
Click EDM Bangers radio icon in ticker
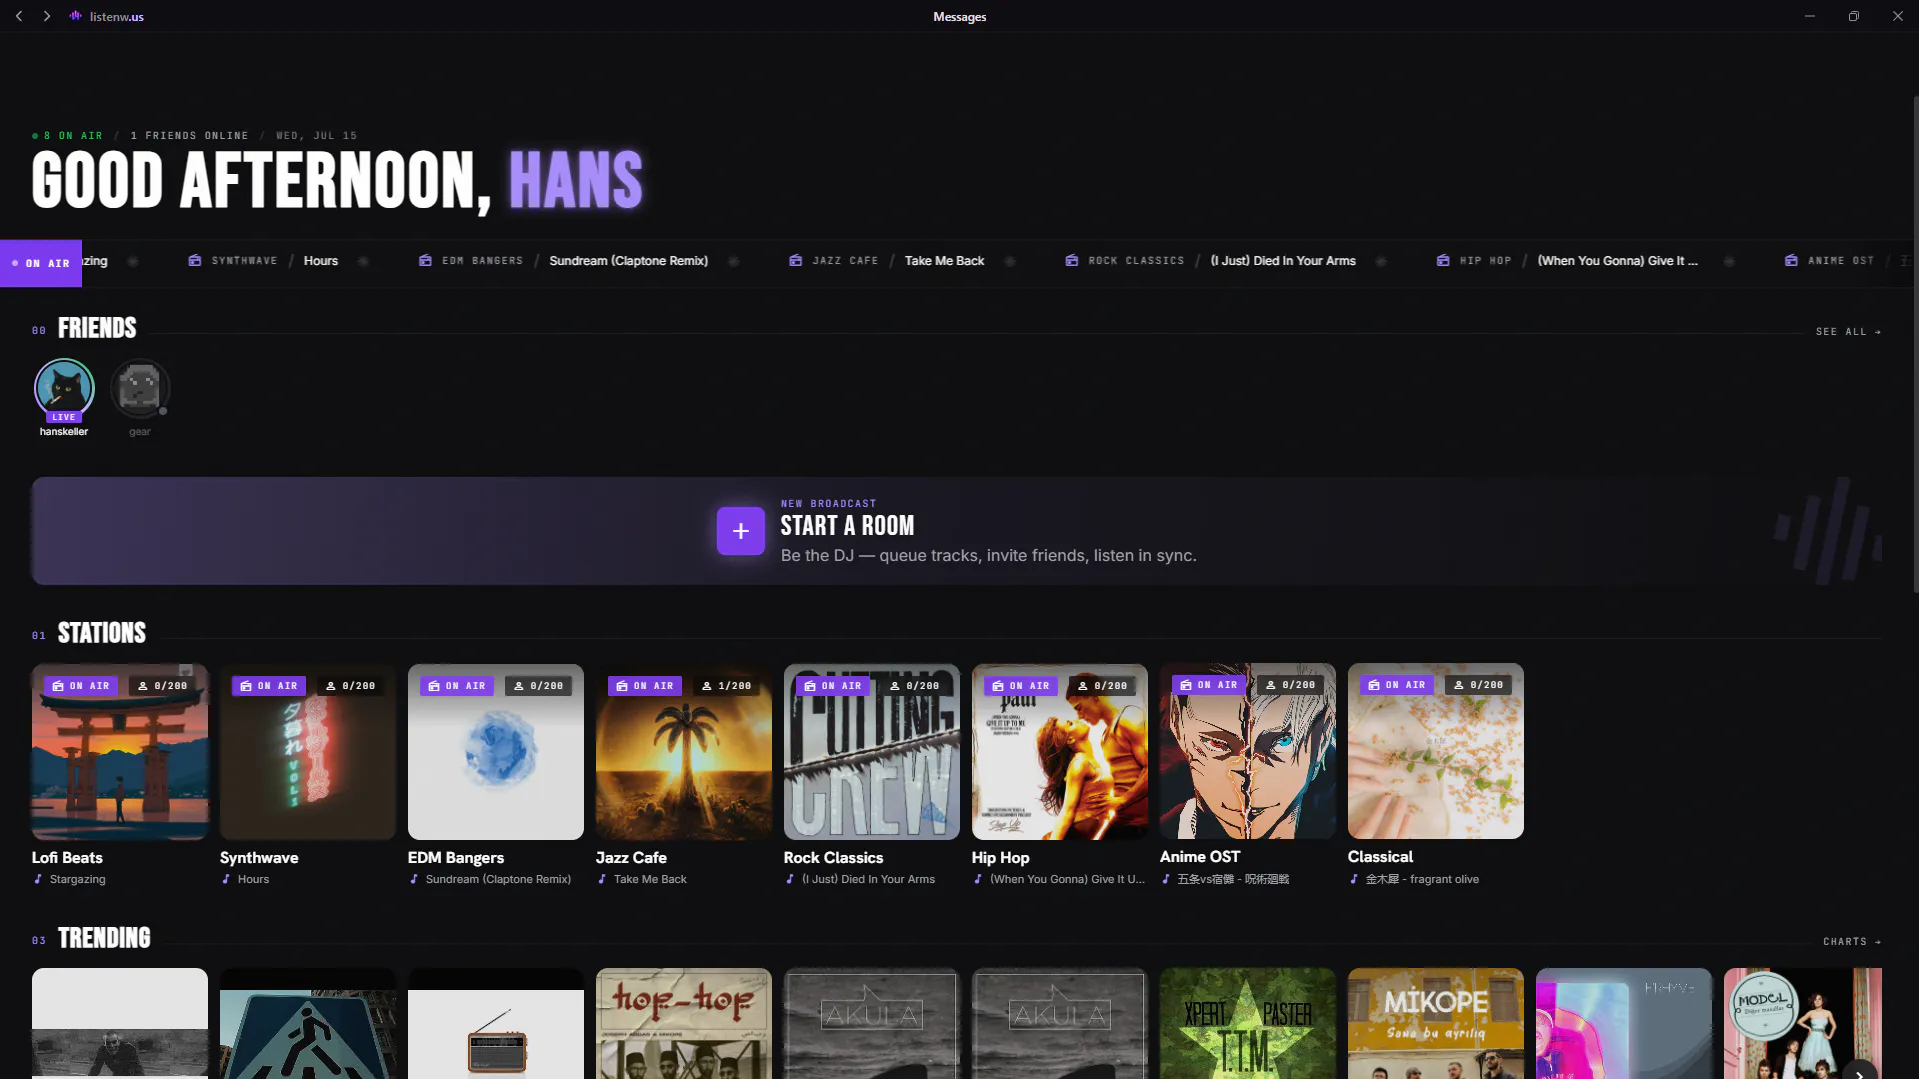pos(425,260)
